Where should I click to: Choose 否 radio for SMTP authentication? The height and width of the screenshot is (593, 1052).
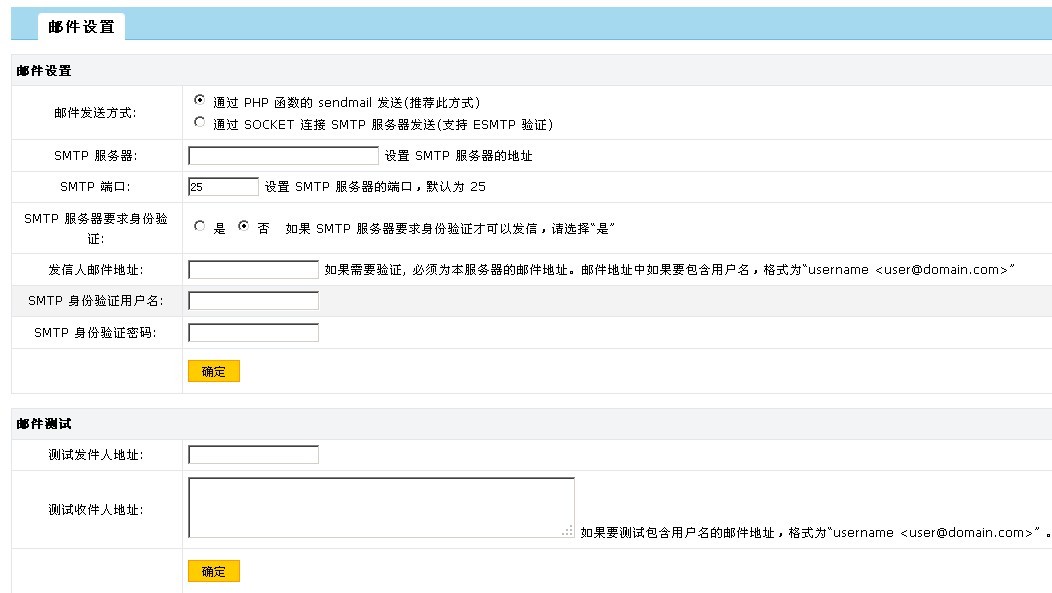coord(243,227)
